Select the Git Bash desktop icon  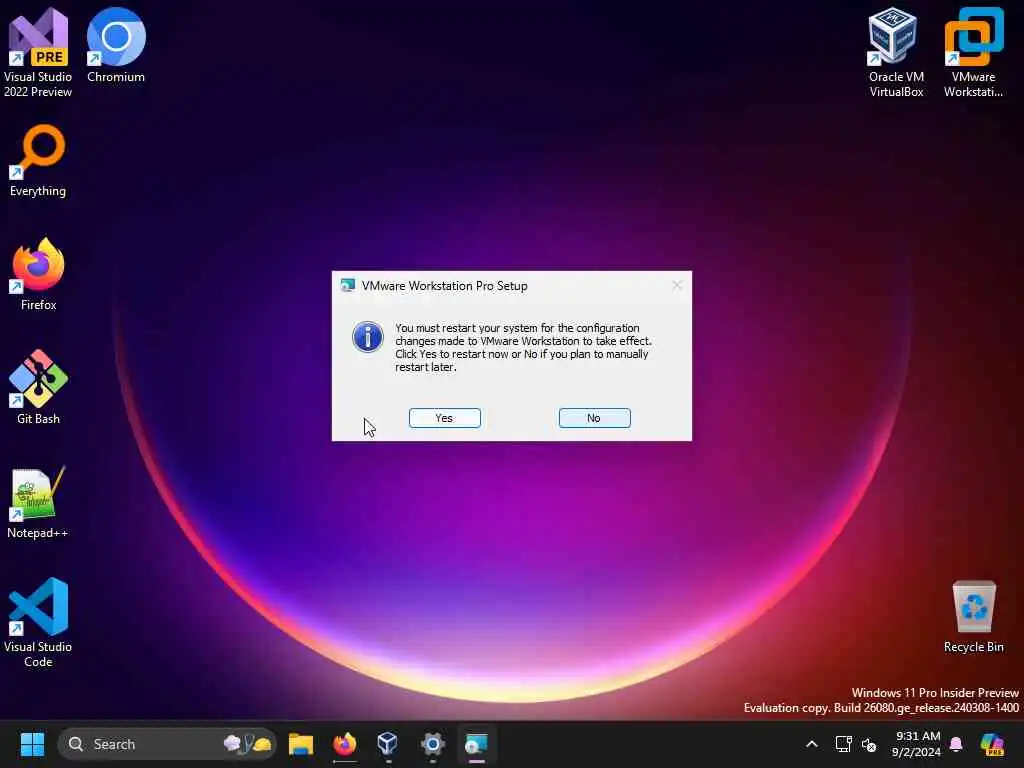[x=38, y=388]
